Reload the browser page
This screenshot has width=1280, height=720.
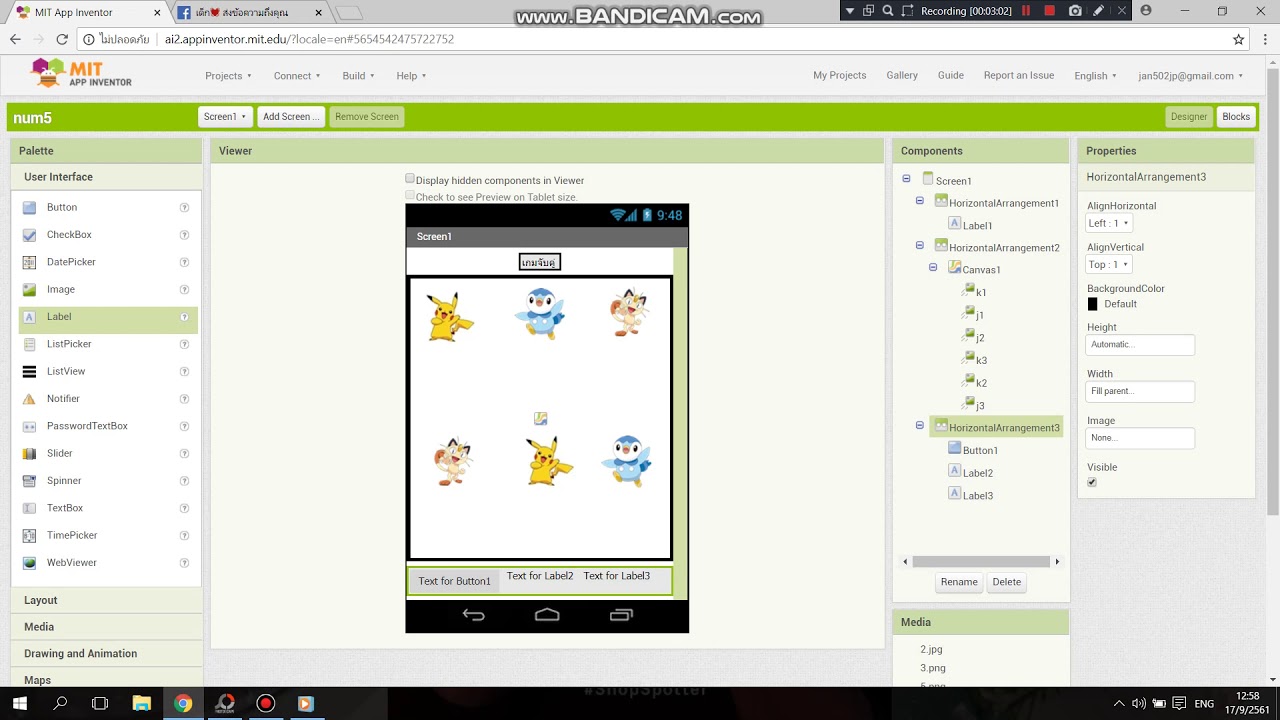coord(62,39)
